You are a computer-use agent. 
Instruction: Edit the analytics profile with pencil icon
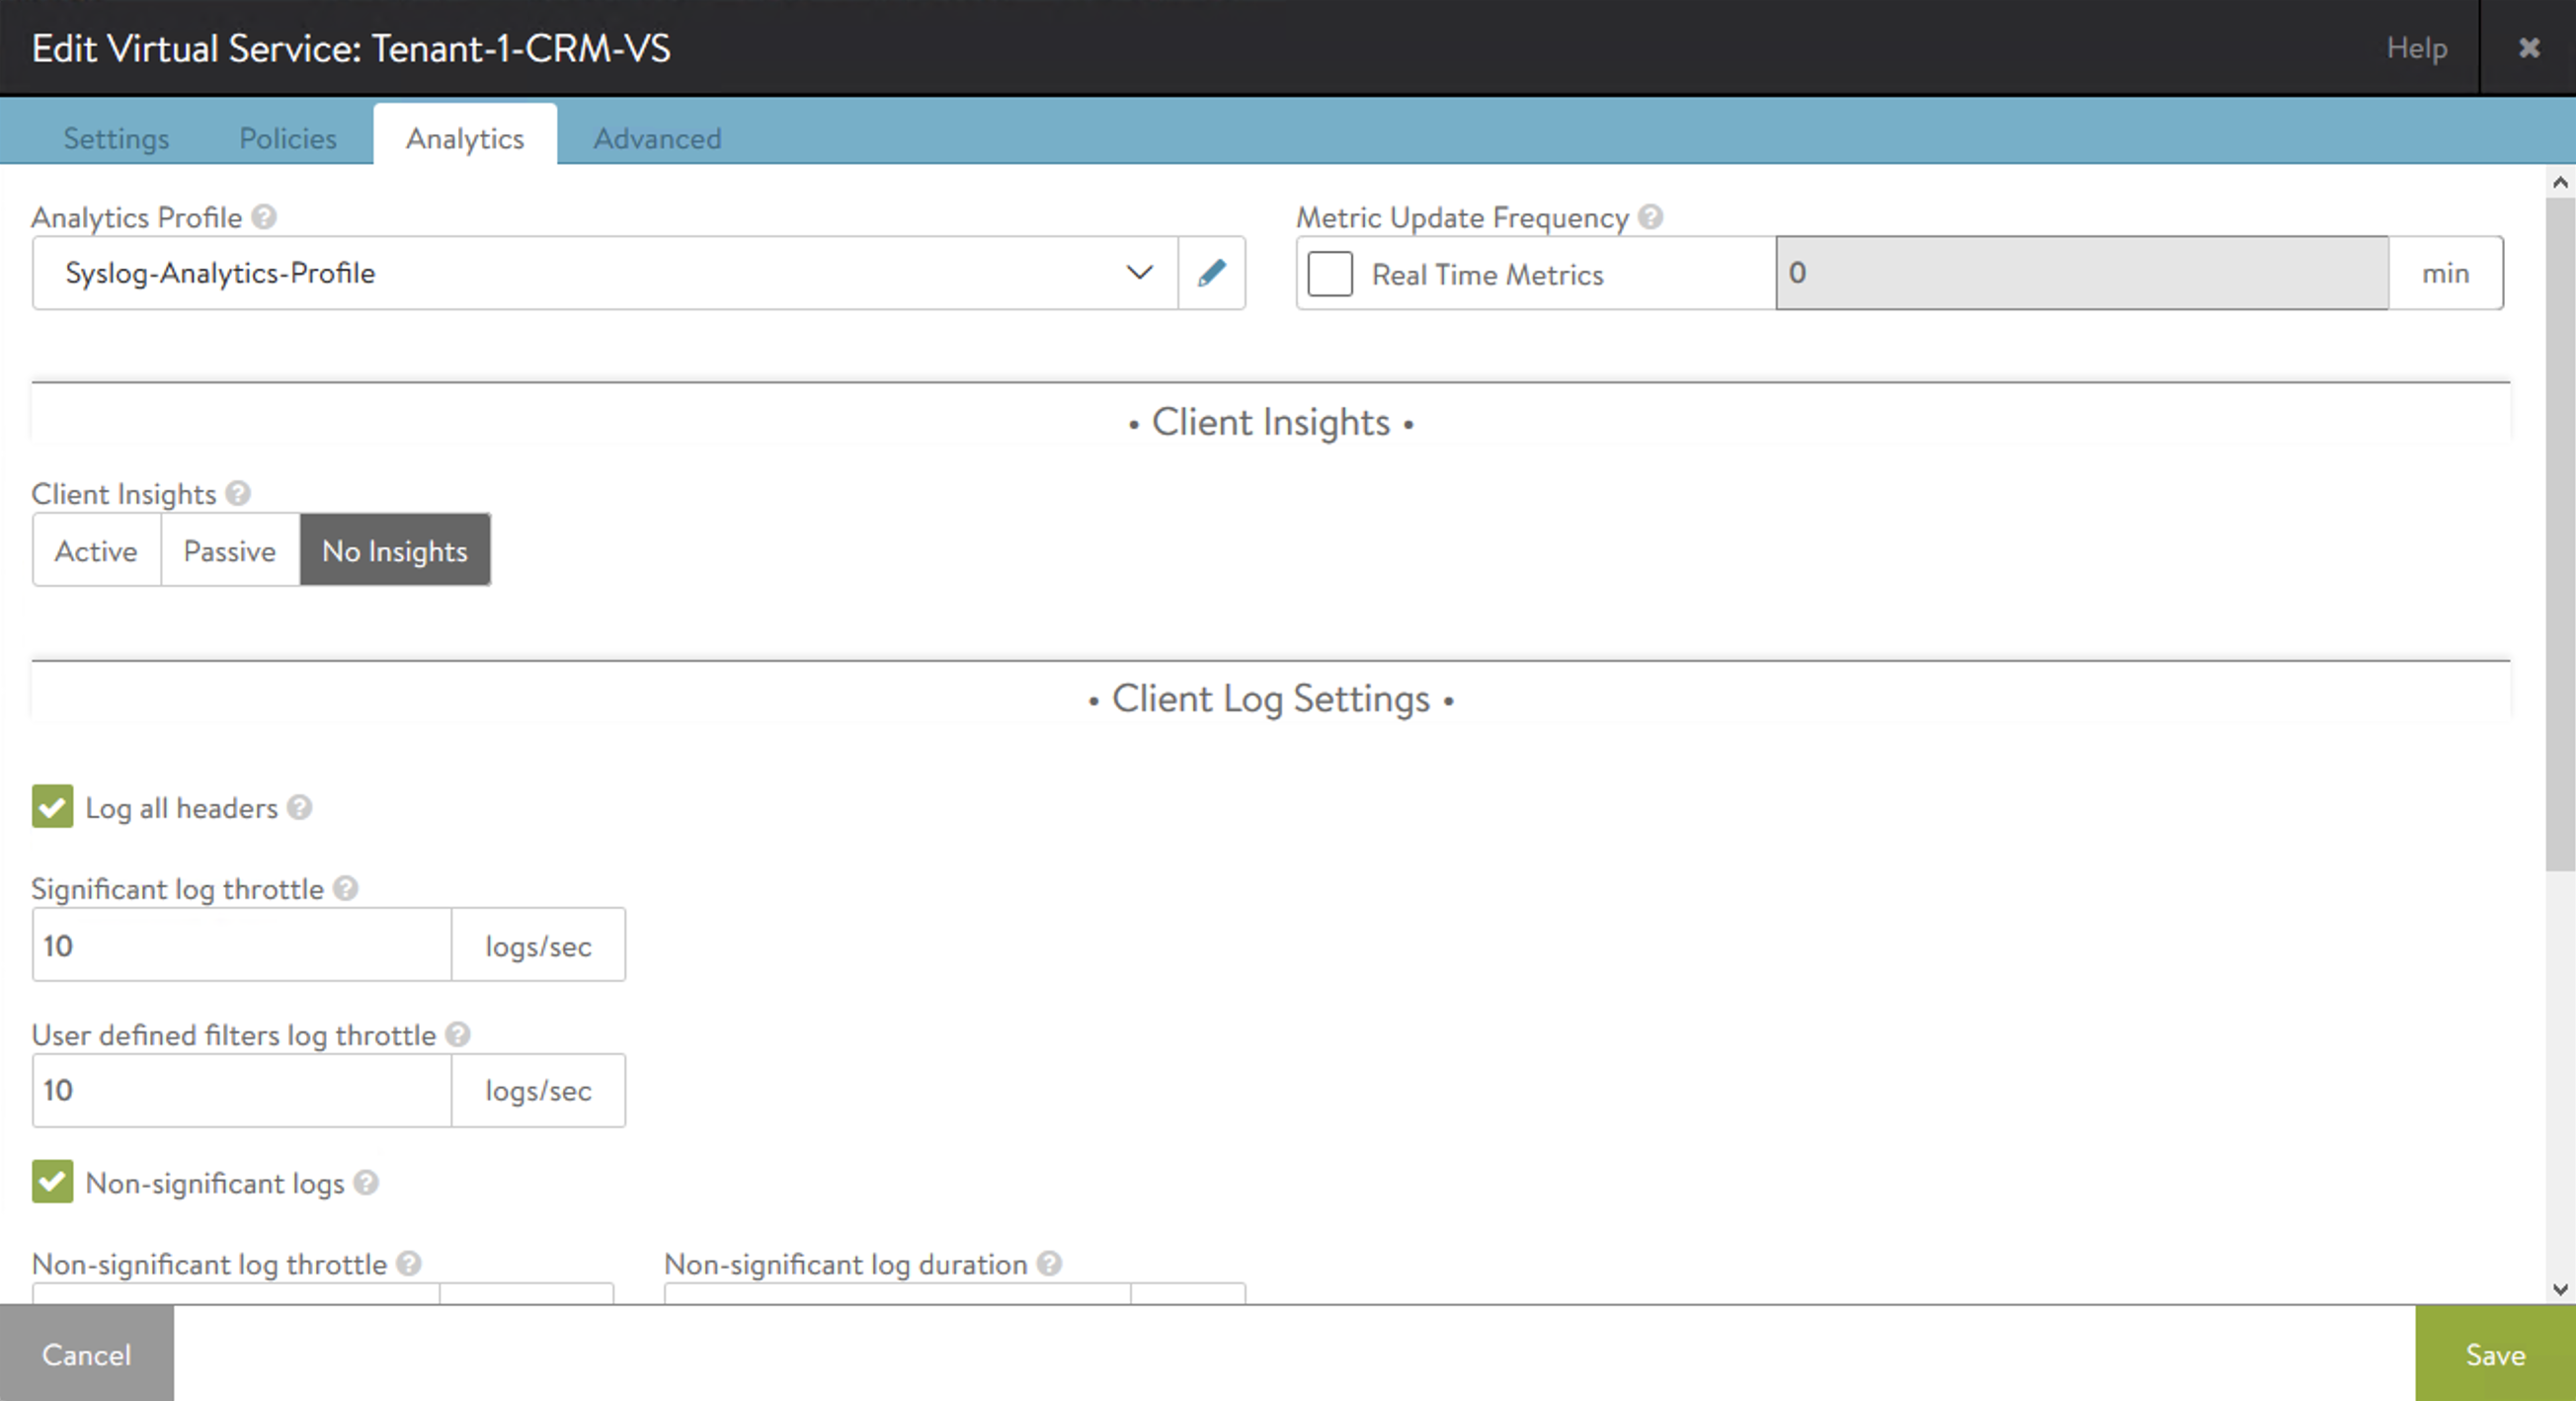1211,273
